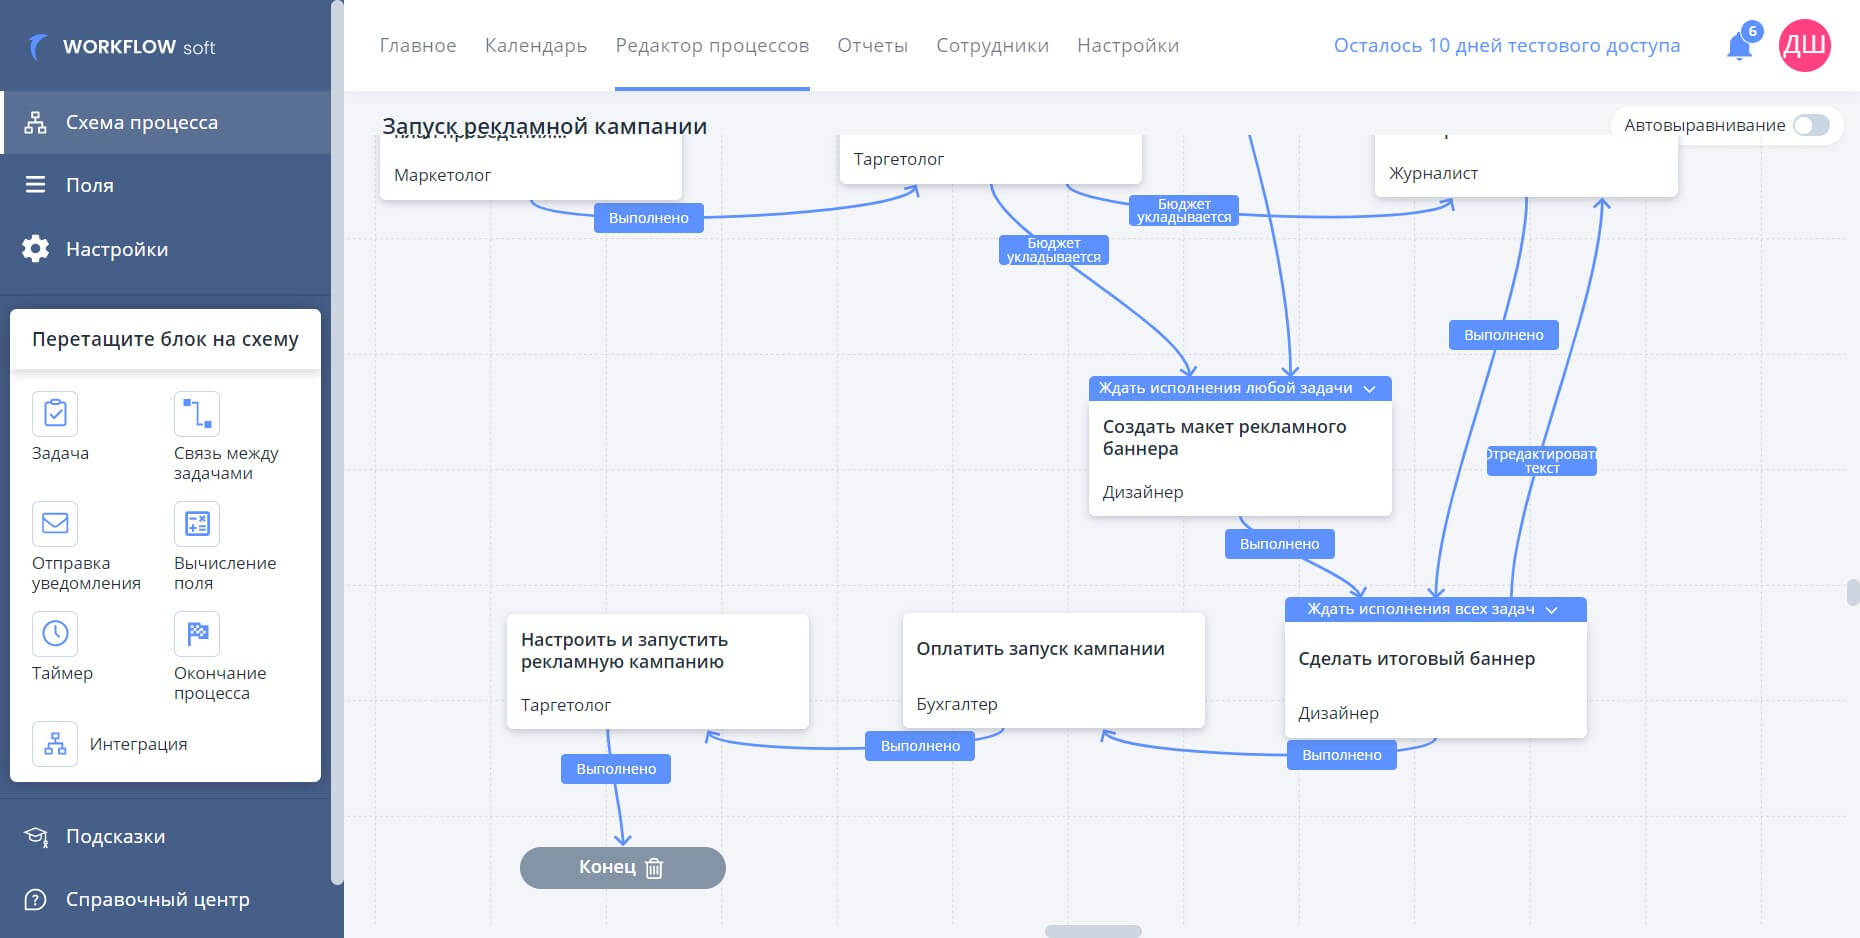Open the ДШ user avatar menu
The height and width of the screenshot is (938, 1860).
tap(1805, 46)
